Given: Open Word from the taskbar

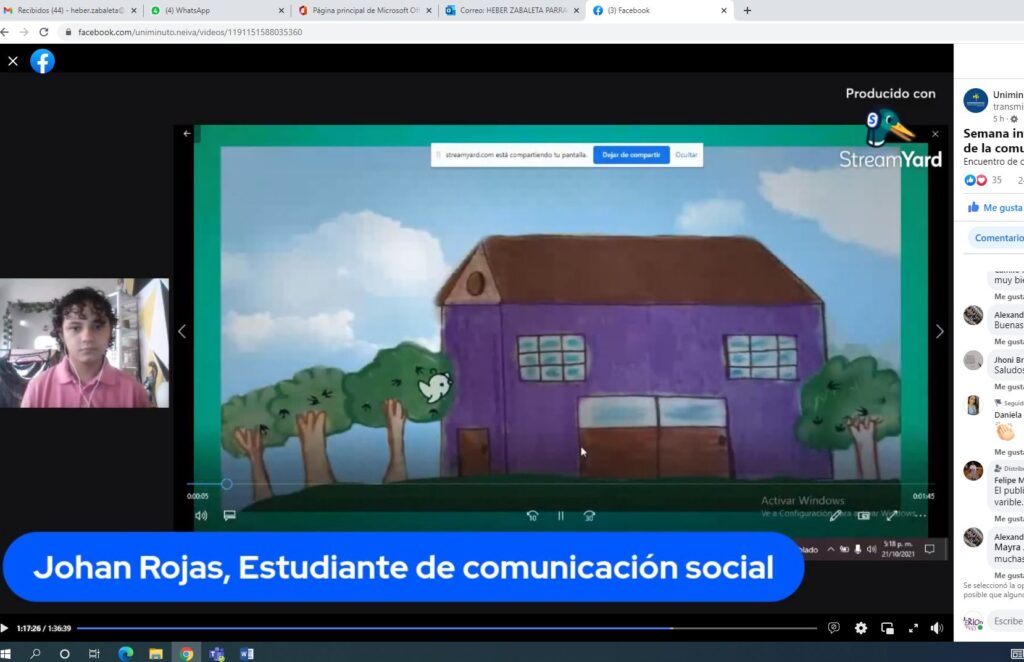Looking at the screenshot, I should [x=247, y=654].
